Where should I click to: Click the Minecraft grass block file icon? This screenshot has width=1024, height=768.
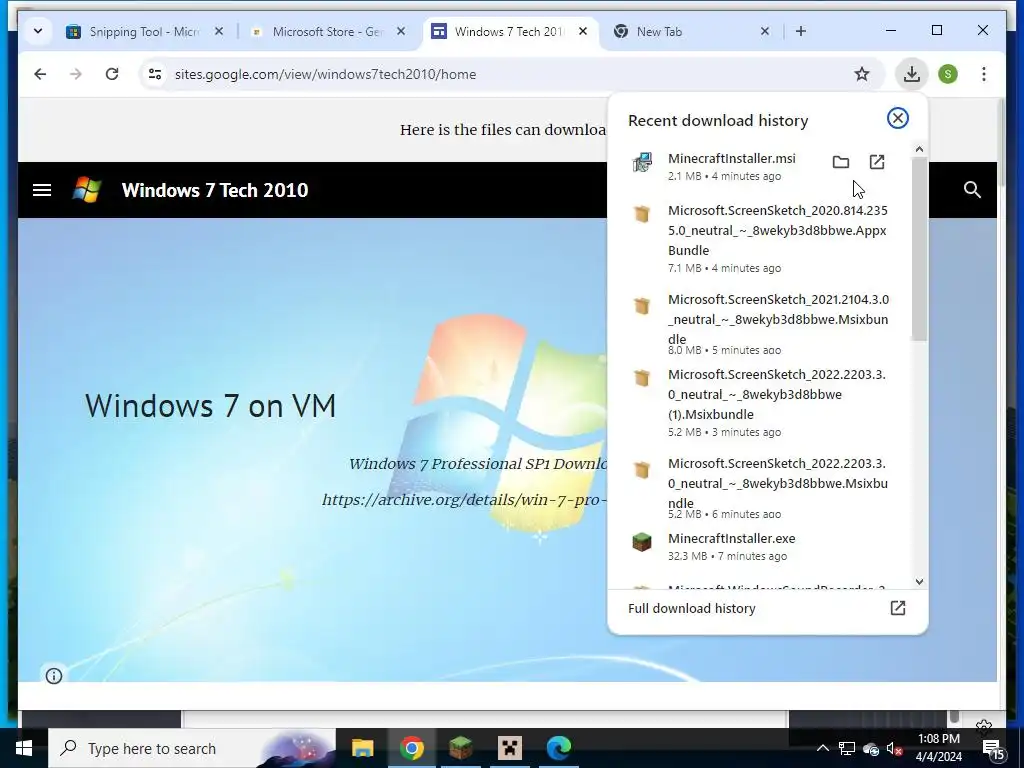(642, 542)
